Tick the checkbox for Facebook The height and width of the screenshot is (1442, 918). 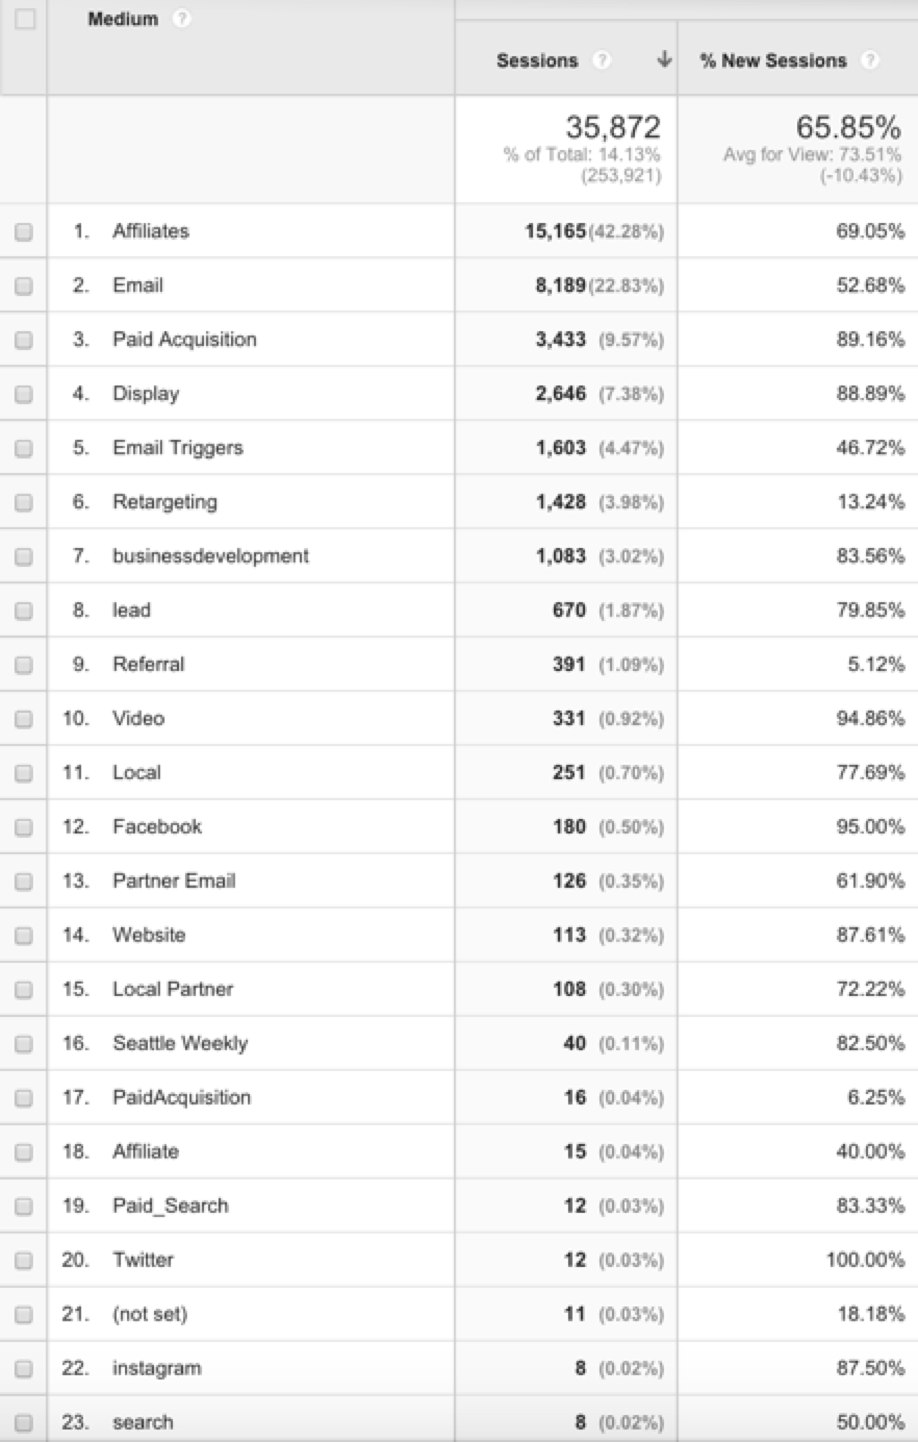pyautogui.click(x=24, y=827)
